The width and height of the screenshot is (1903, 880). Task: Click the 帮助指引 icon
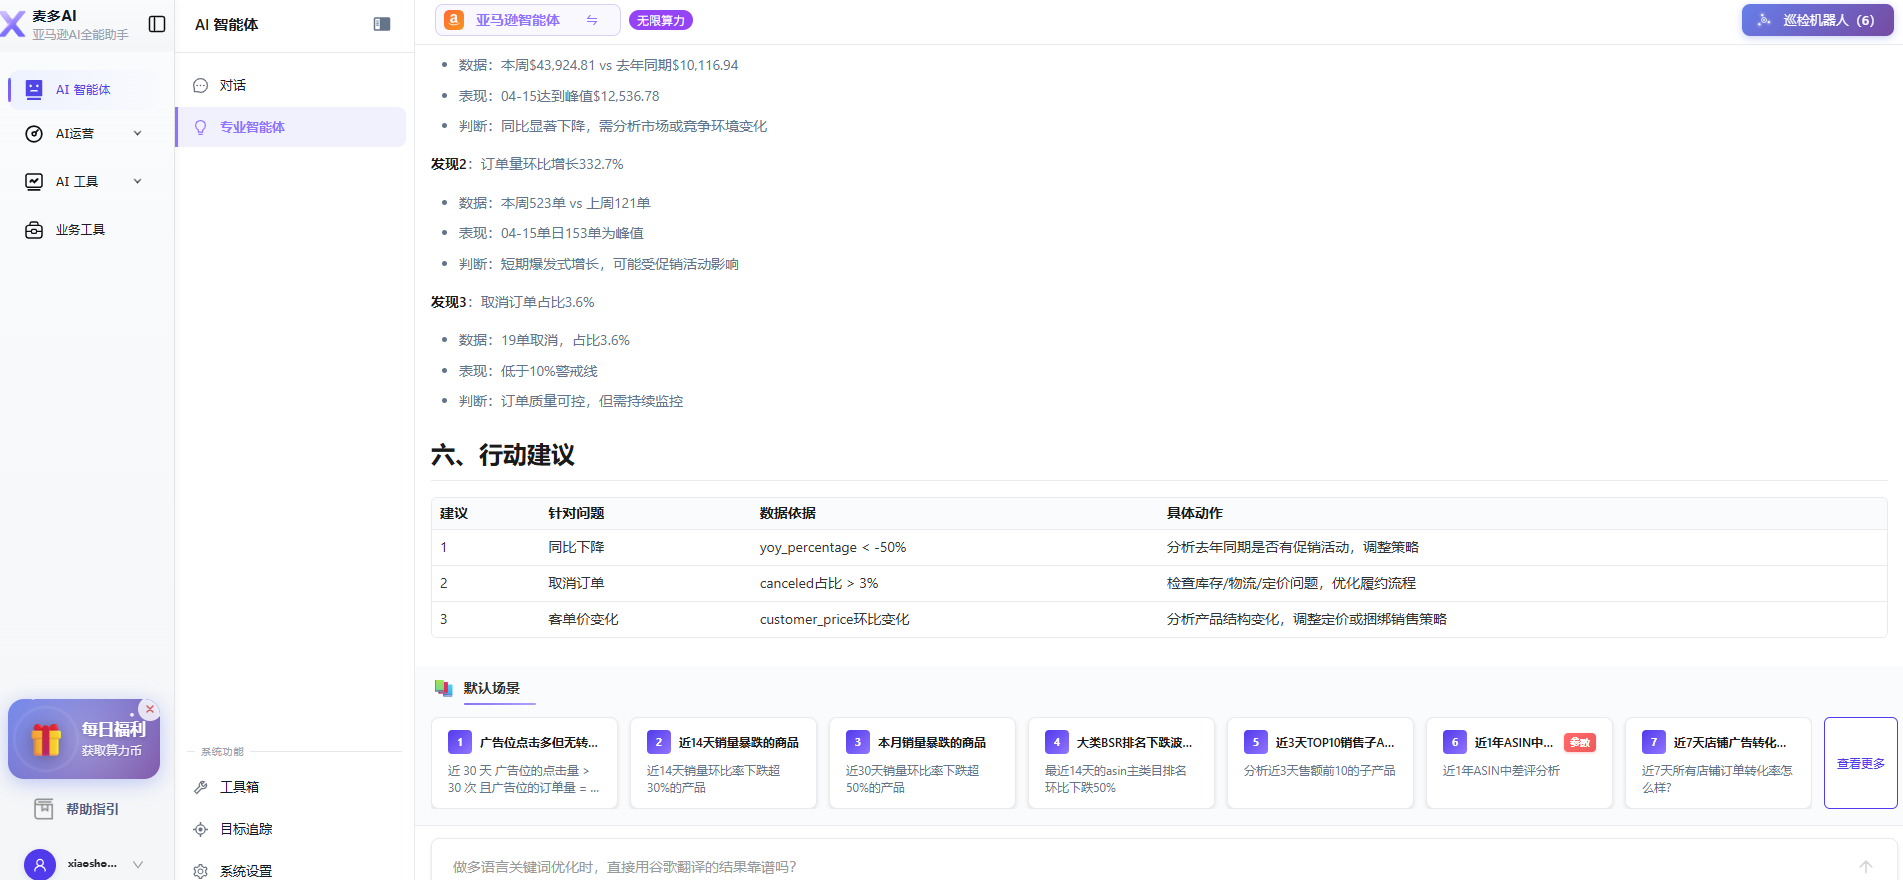coord(44,809)
